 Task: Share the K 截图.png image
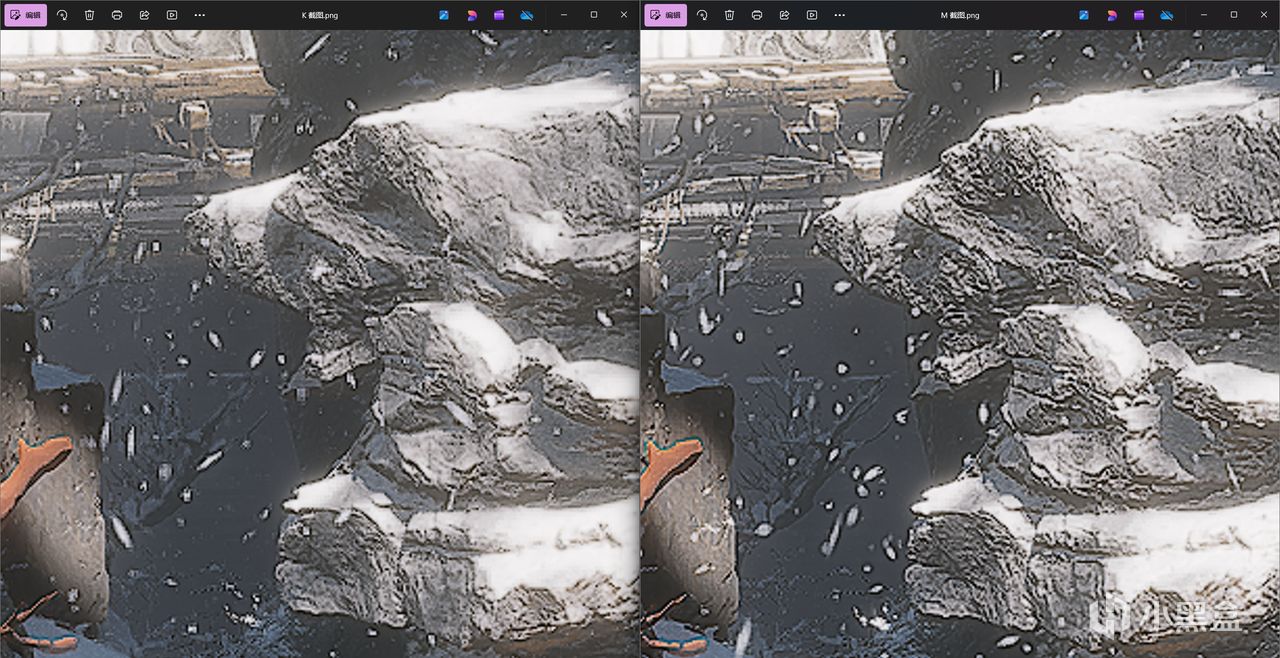pyautogui.click(x=144, y=15)
